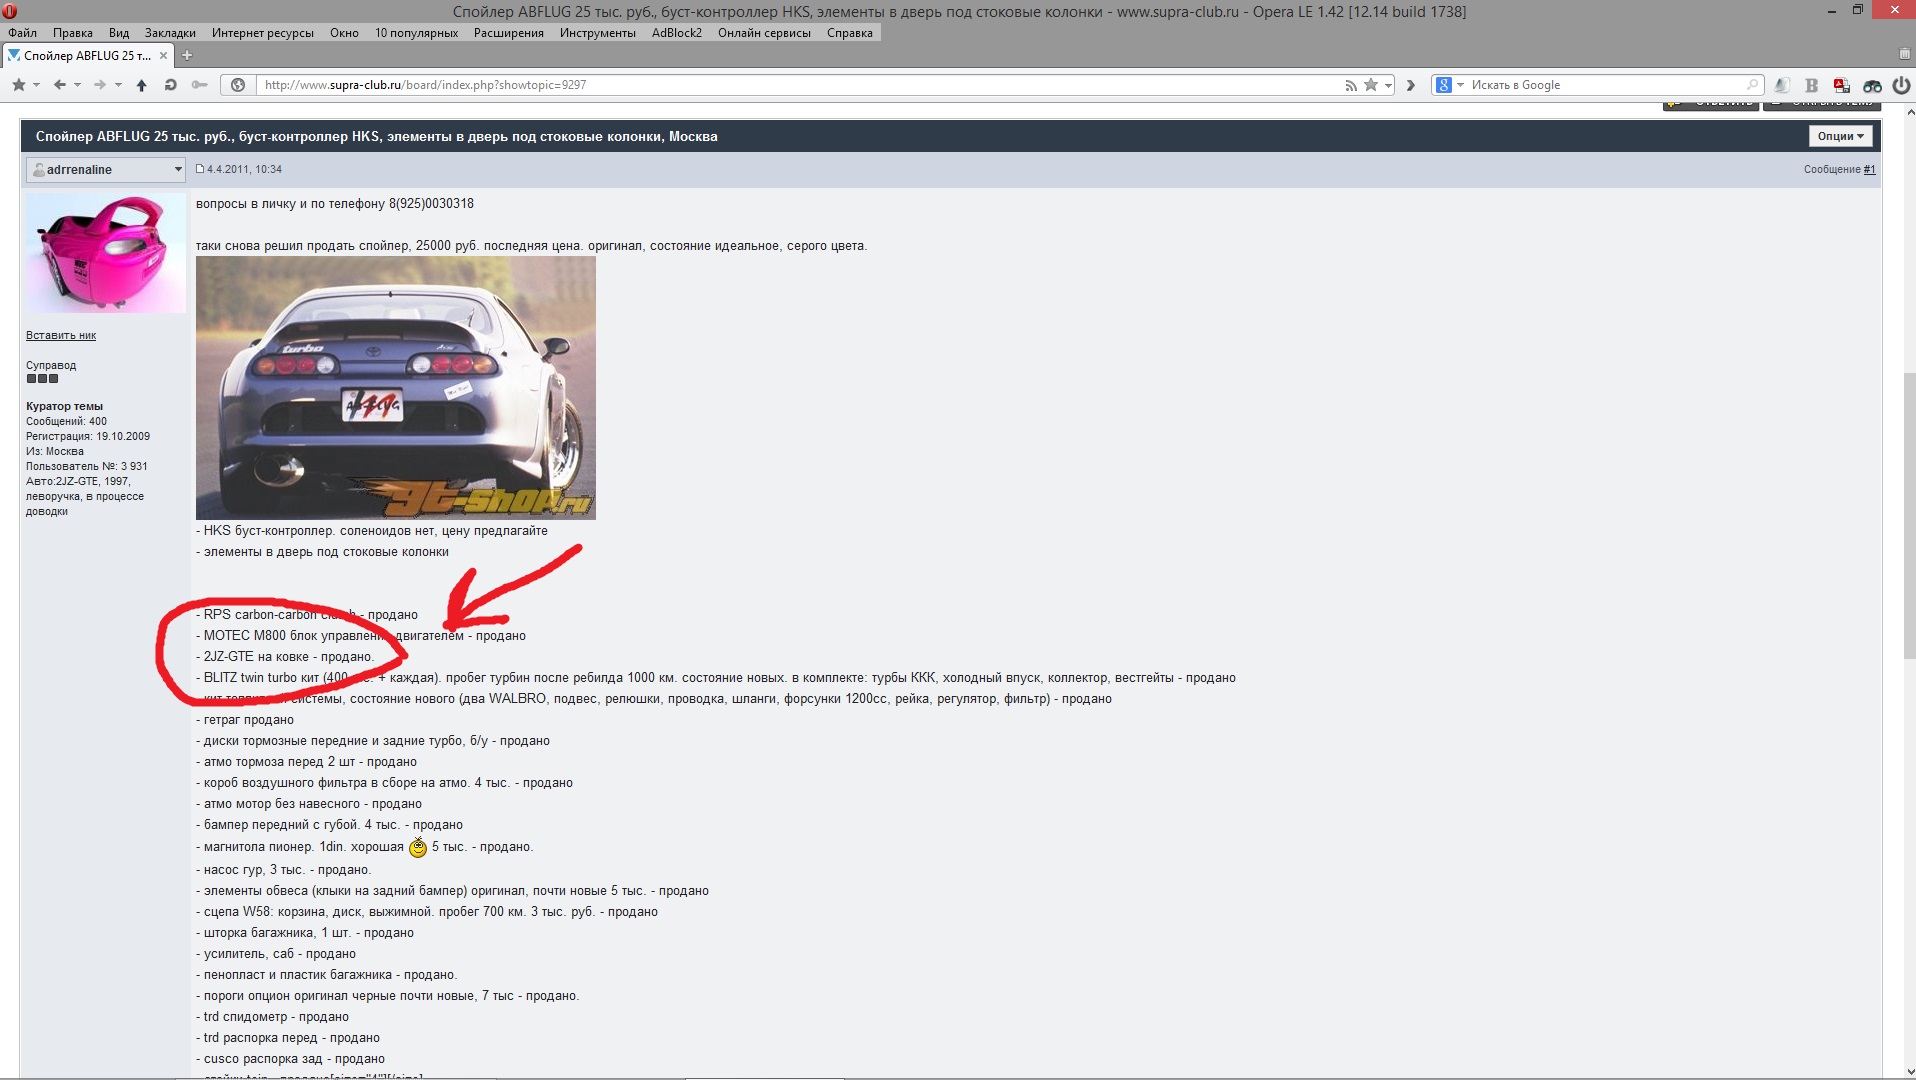The image size is (1916, 1080).
Task: Click the bold B toolbar icon
Action: [x=1811, y=86]
